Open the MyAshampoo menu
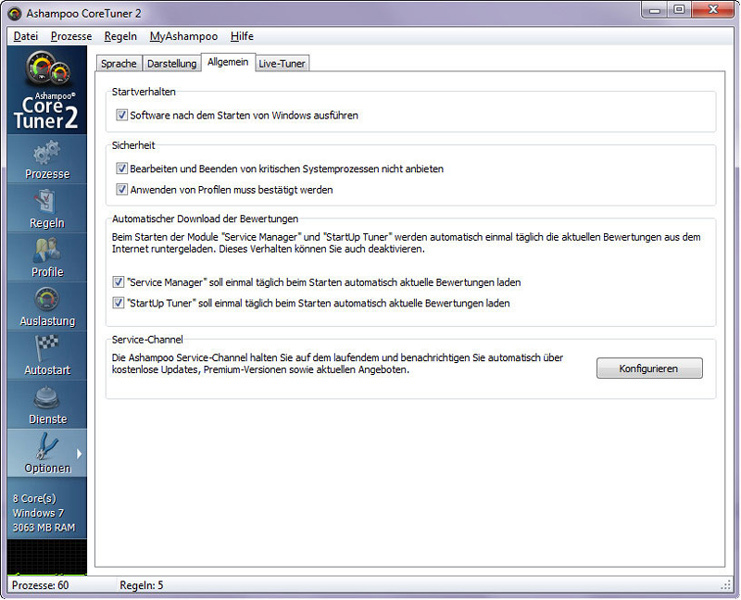Screen dimensions: 741x600 pos(183,36)
